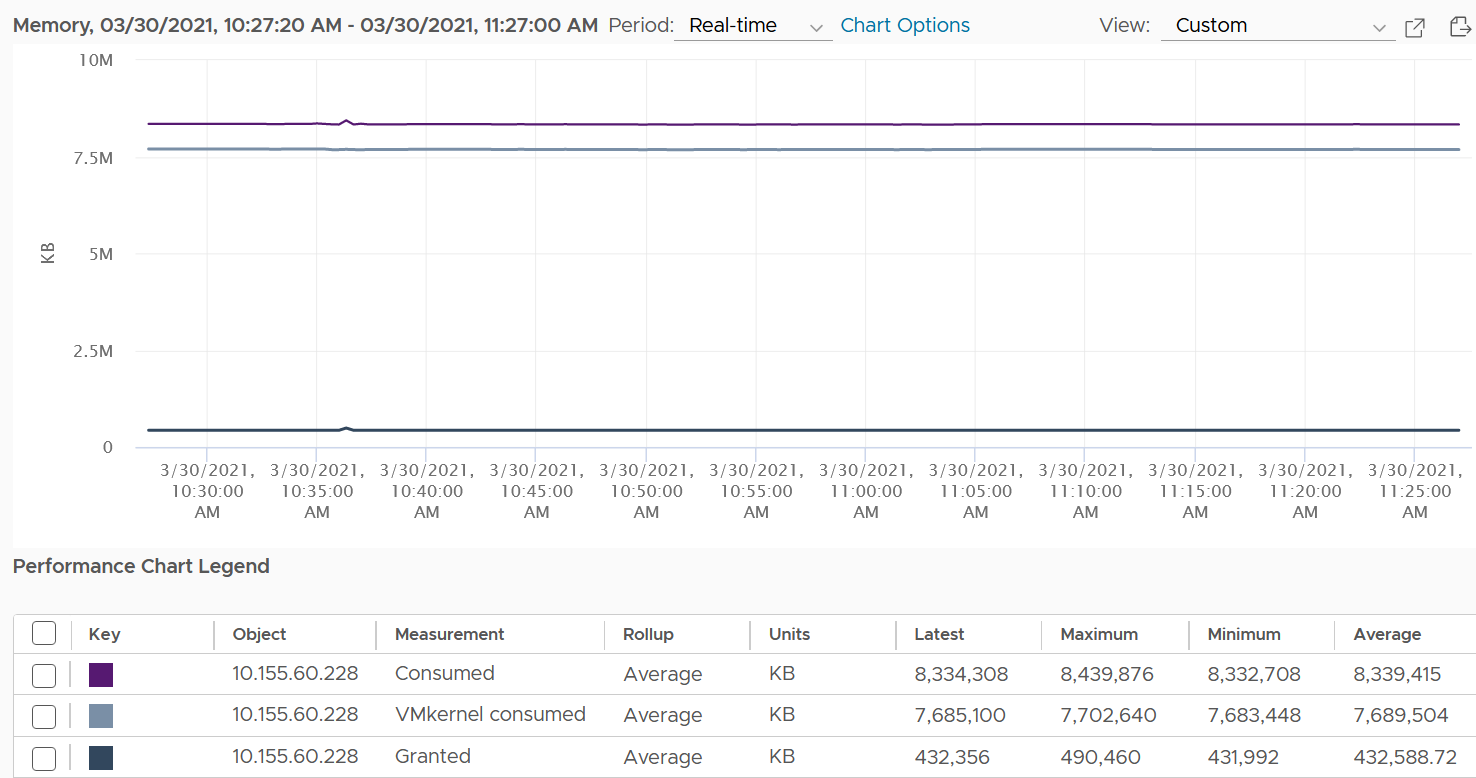Open chart in new window icon

[1415, 27]
